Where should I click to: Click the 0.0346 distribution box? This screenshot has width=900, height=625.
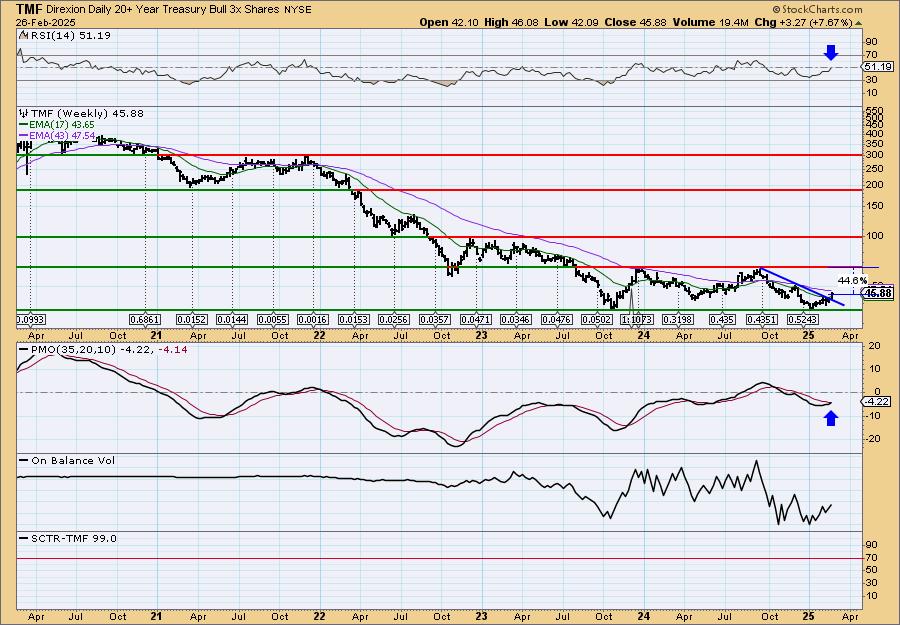click(516, 319)
